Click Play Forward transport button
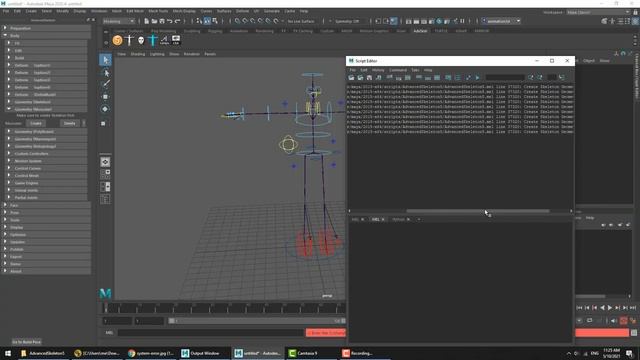Image resolution: width=640 pixels, height=360 pixels. (610, 308)
